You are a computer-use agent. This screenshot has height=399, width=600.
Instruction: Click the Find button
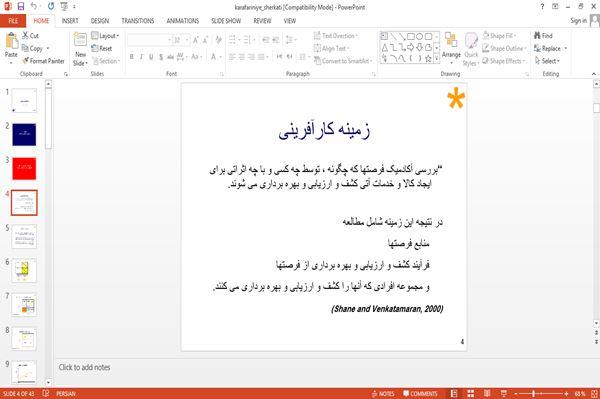tap(543, 36)
